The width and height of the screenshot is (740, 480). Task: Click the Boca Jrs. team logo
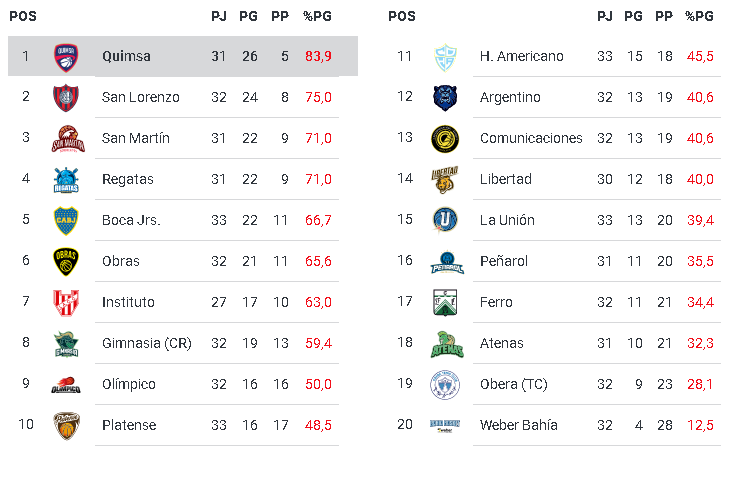tap(66, 220)
